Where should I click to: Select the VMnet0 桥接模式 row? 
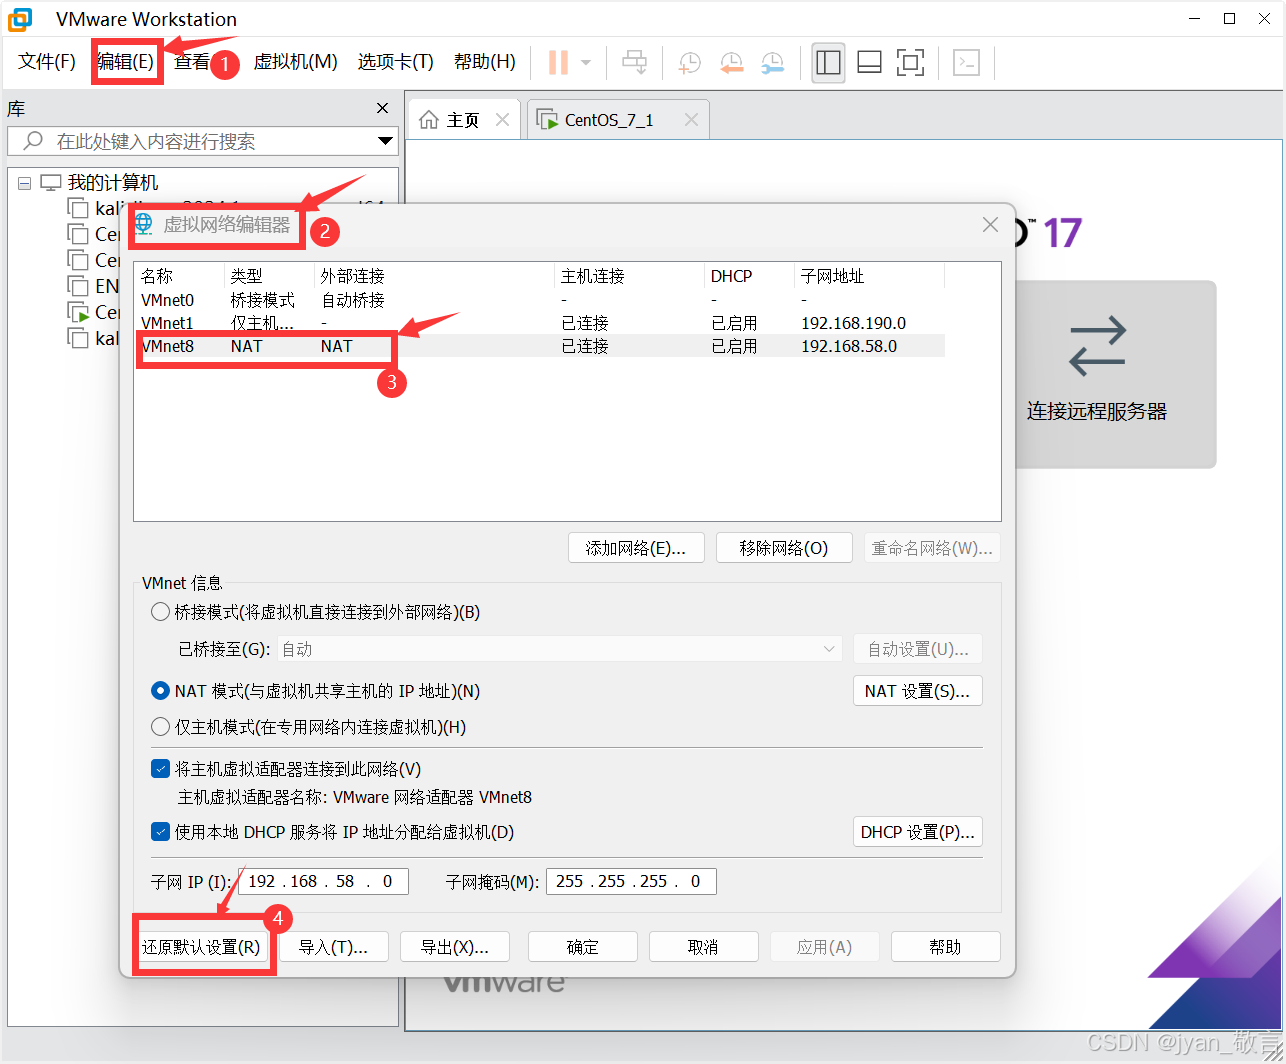point(540,300)
